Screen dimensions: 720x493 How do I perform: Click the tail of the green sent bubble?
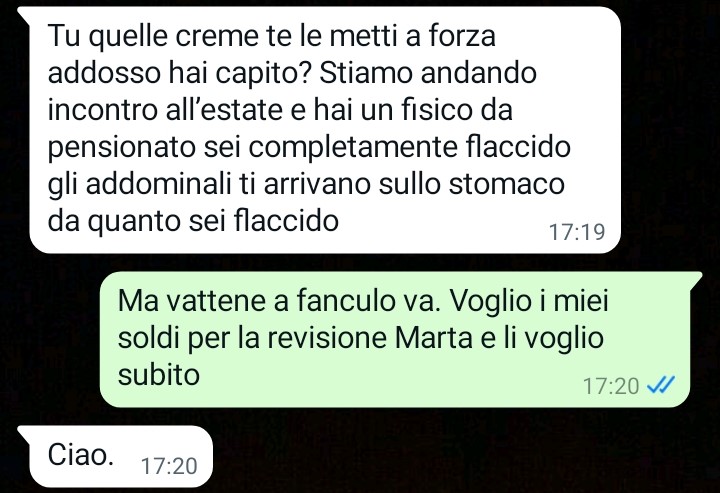[x=694, y=280]
